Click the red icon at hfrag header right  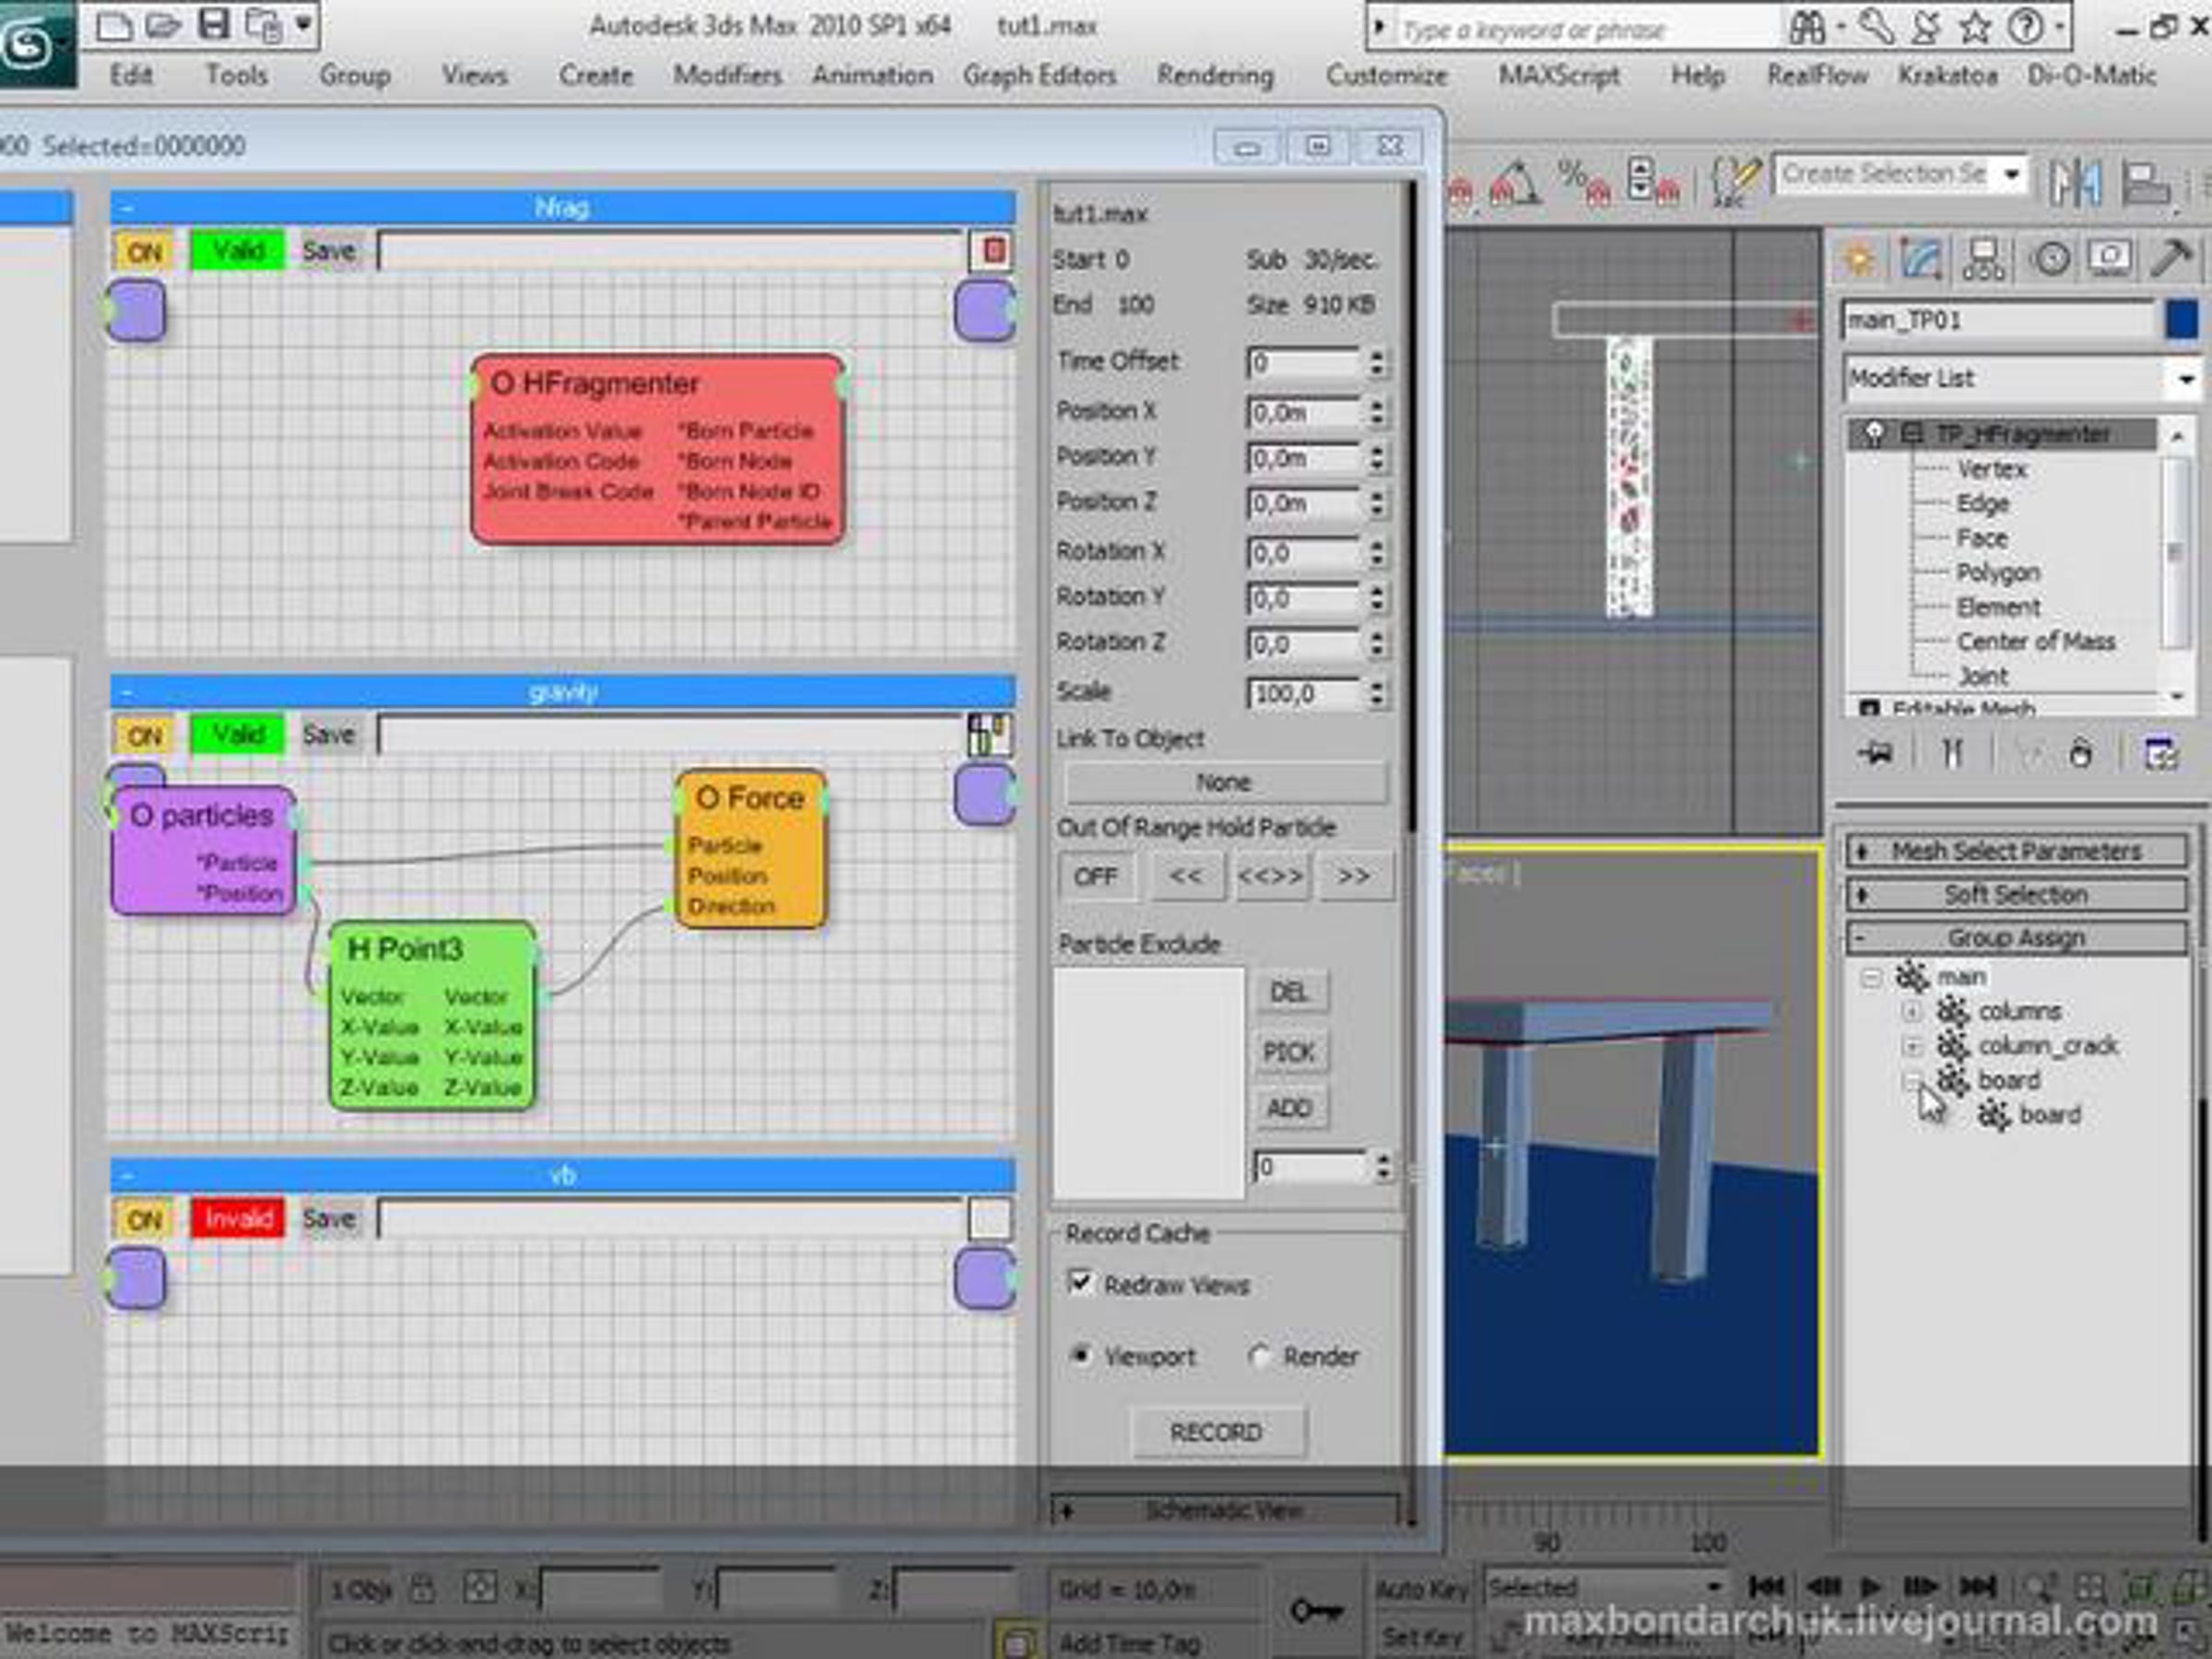click(x=992, y=250)
